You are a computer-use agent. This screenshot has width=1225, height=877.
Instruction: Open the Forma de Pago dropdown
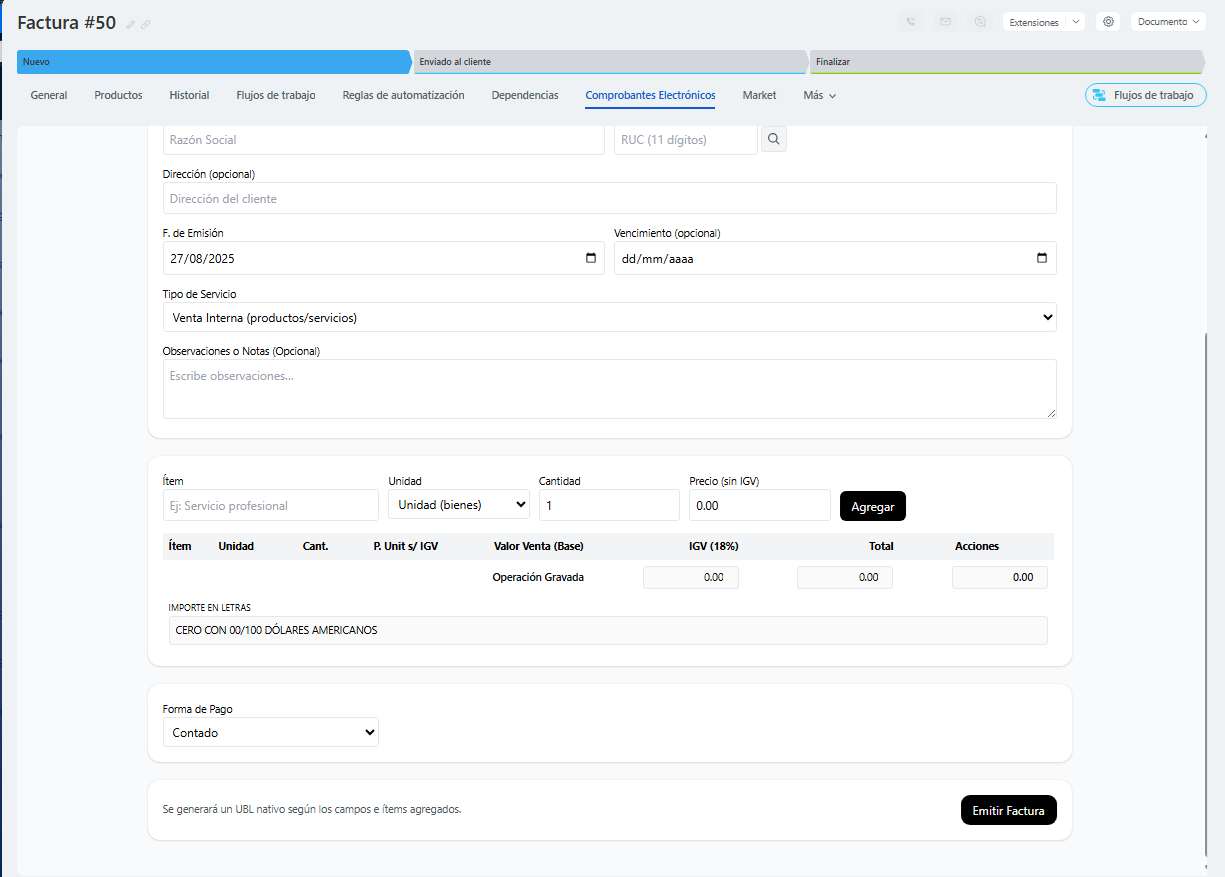[270, 733]
